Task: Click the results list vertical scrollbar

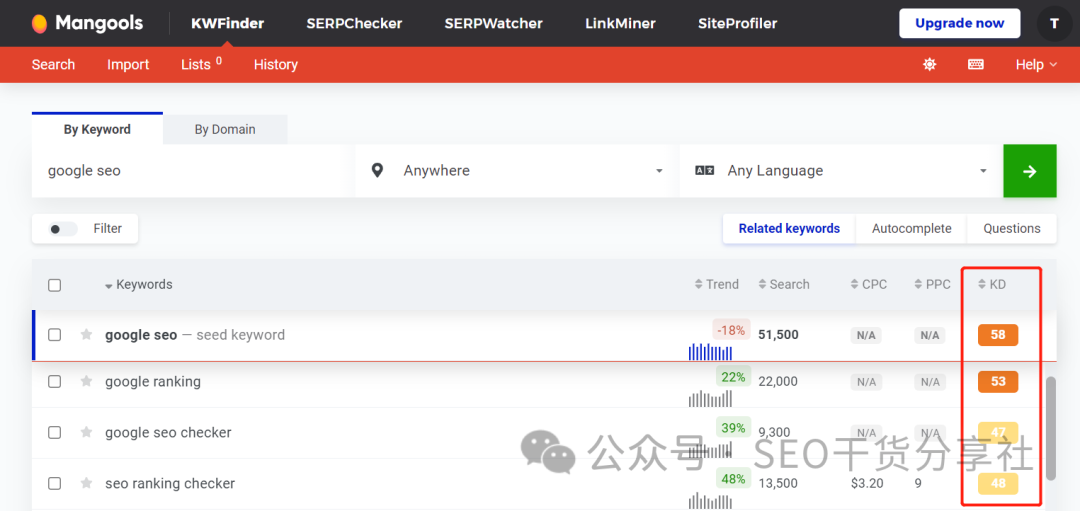Action: (1050, 428)
